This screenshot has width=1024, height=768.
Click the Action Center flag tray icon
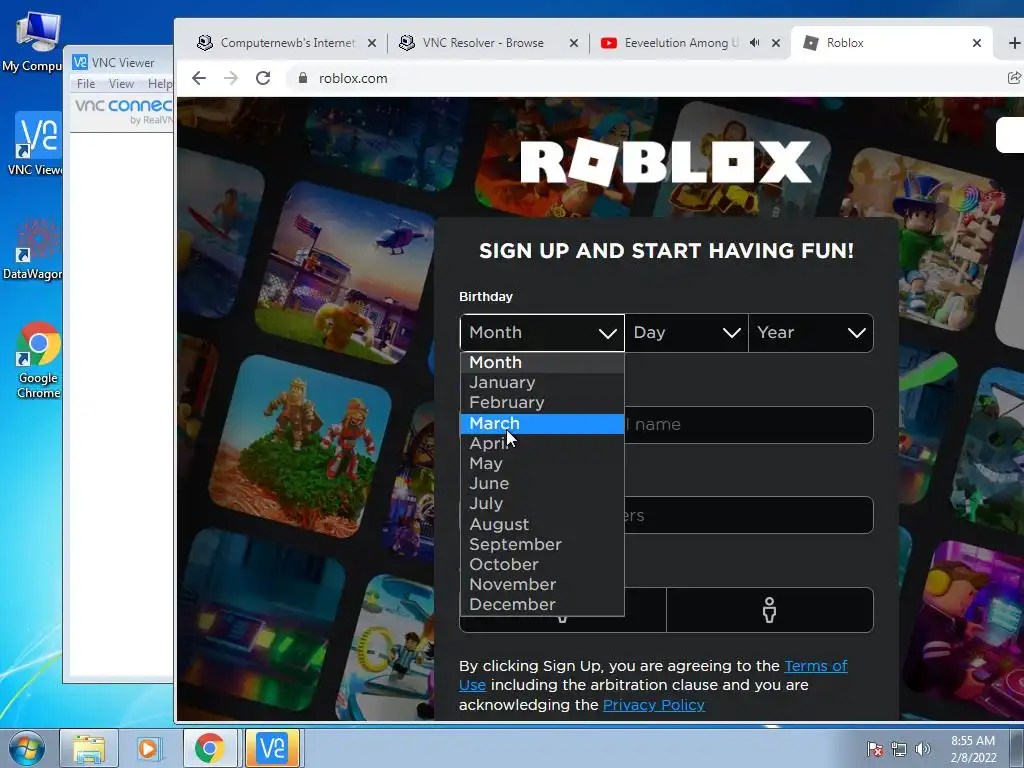point(874,749)
